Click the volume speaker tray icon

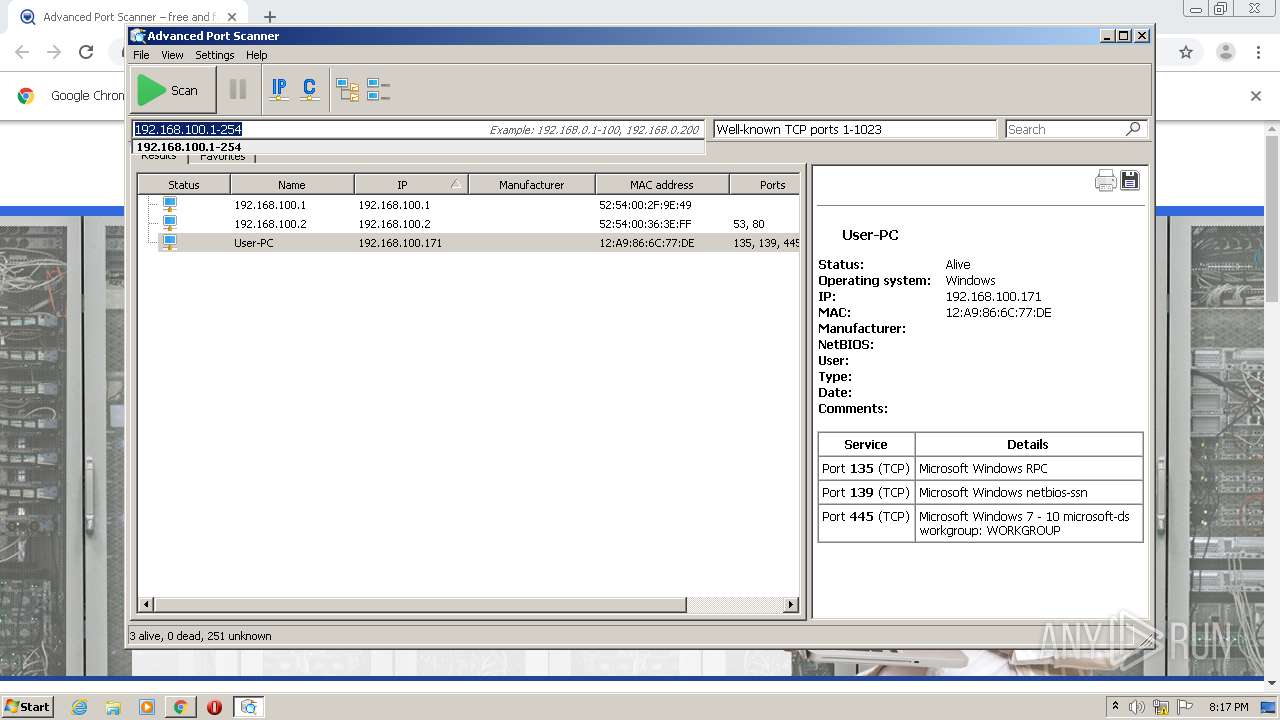point(1137,707)
